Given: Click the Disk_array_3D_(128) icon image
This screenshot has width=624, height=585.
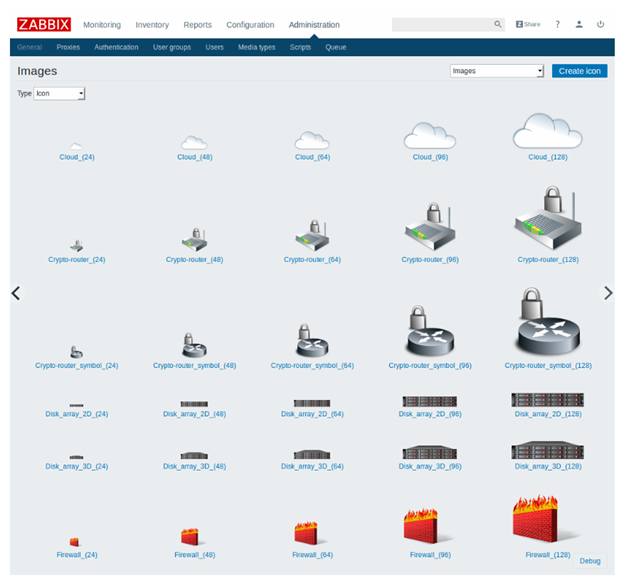Looking at the screenshot, I should coord(548,450).
